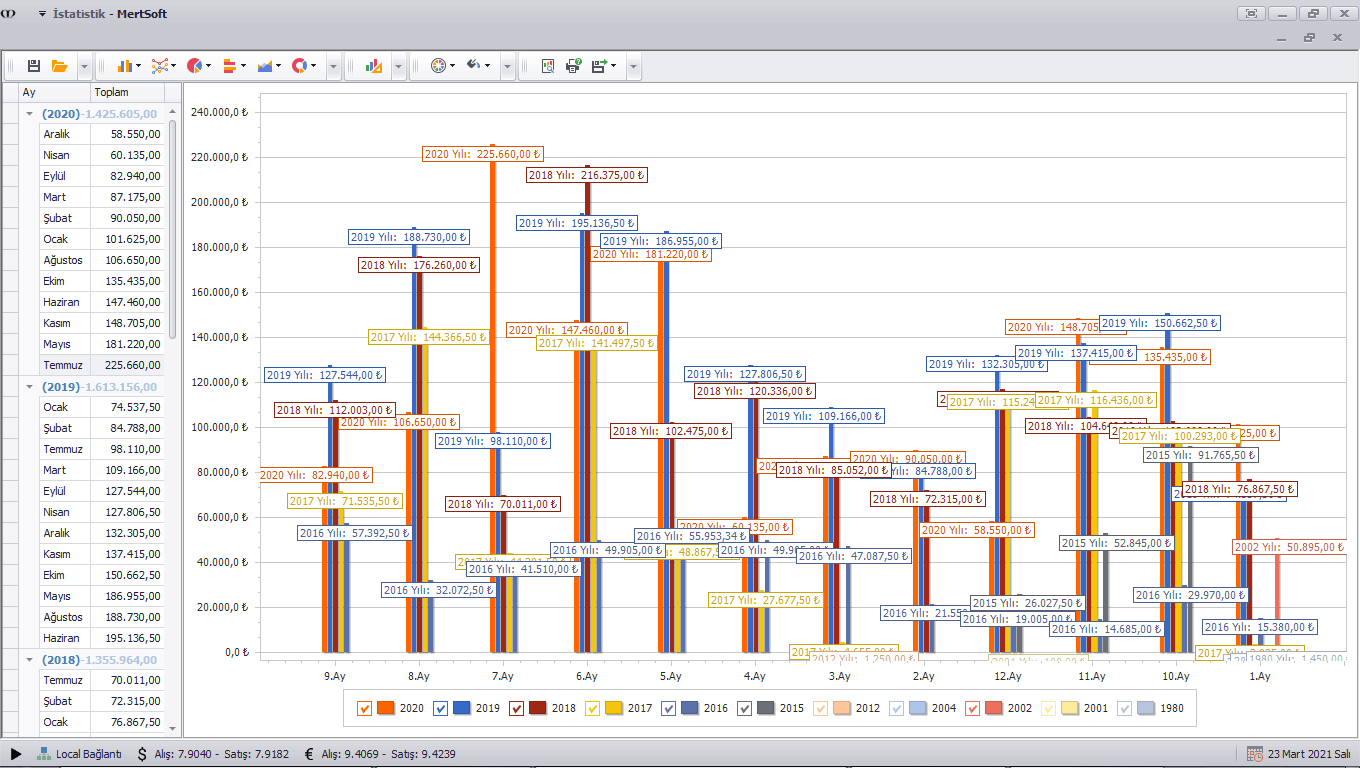Pick the area chart type icon
Viewport: 1360px width, 768px height.
(265, 66)
